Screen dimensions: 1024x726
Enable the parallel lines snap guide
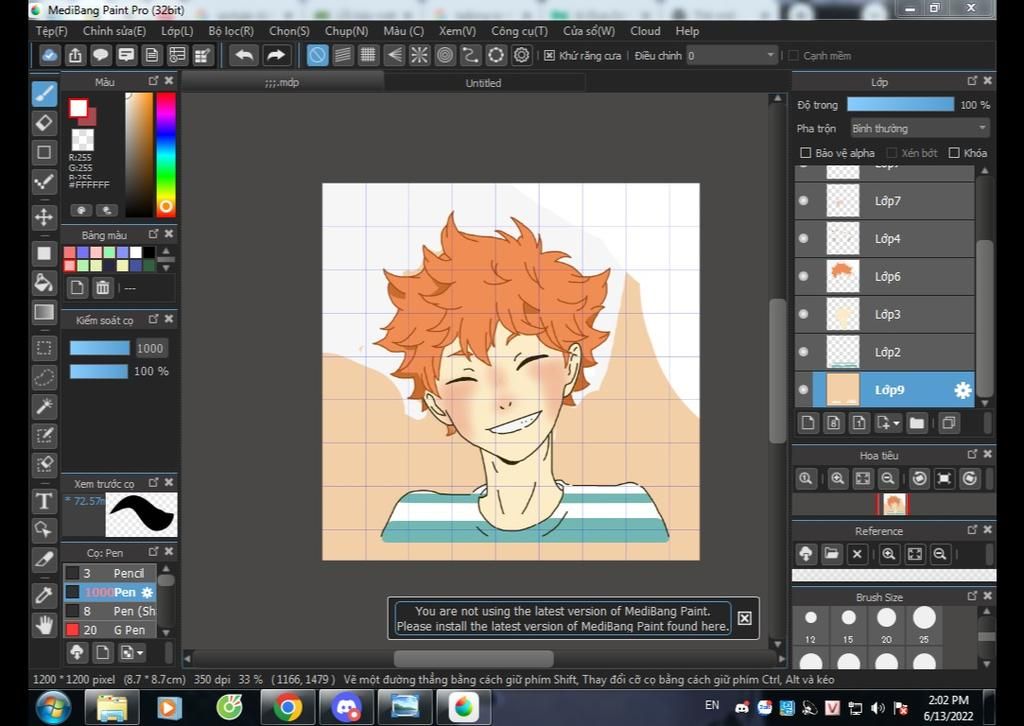click(x=343, y=55)
